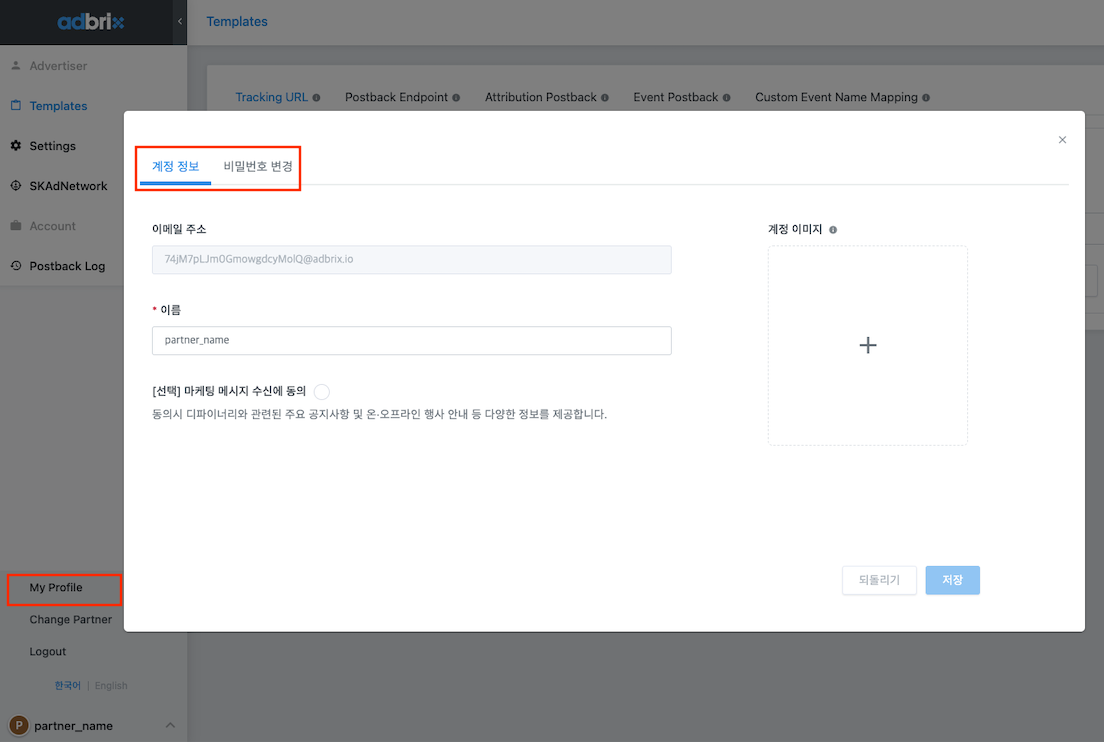Screen dimensions: 1104x742
Task: Click the Settings gear icon
Action: point(16,146)
